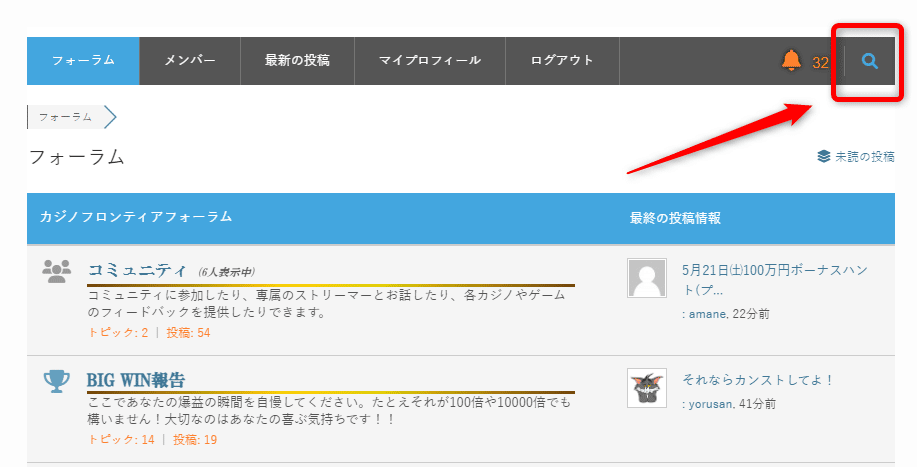
Task: Click the フォーラム breadcrumb link
Action: 65,117
